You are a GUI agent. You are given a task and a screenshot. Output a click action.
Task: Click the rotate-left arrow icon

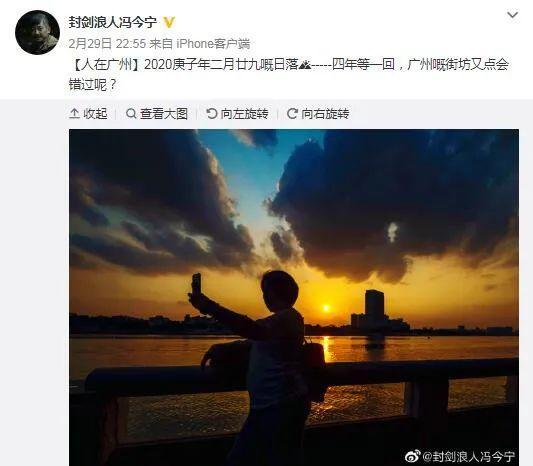tap(211, 114)
